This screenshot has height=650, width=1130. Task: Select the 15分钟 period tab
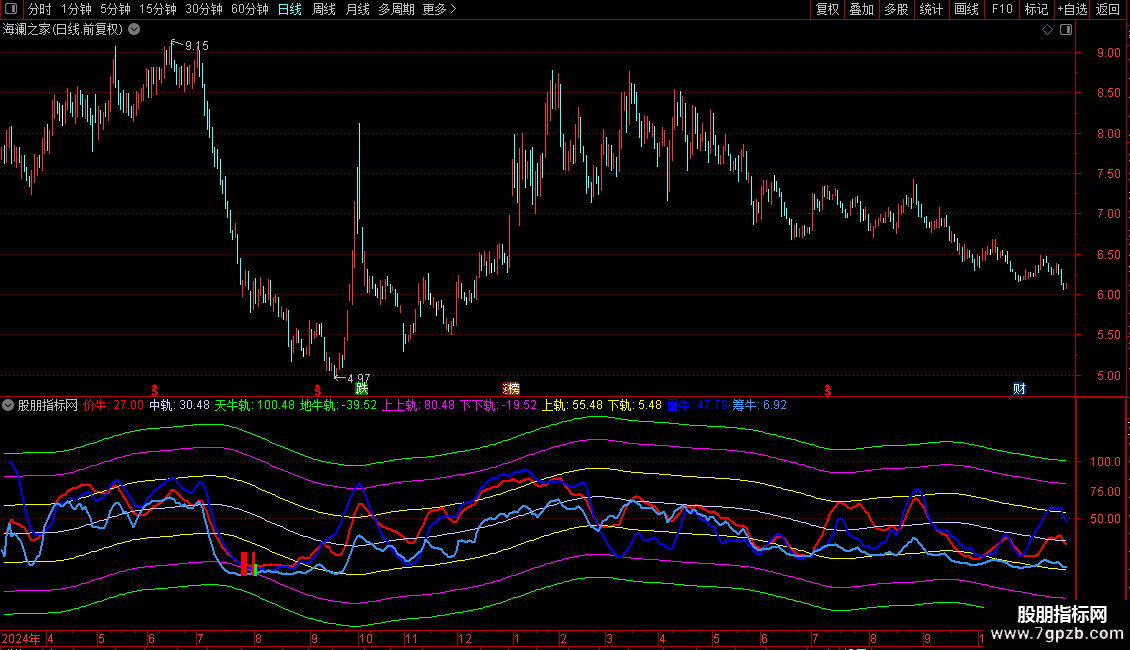[157, 10]
